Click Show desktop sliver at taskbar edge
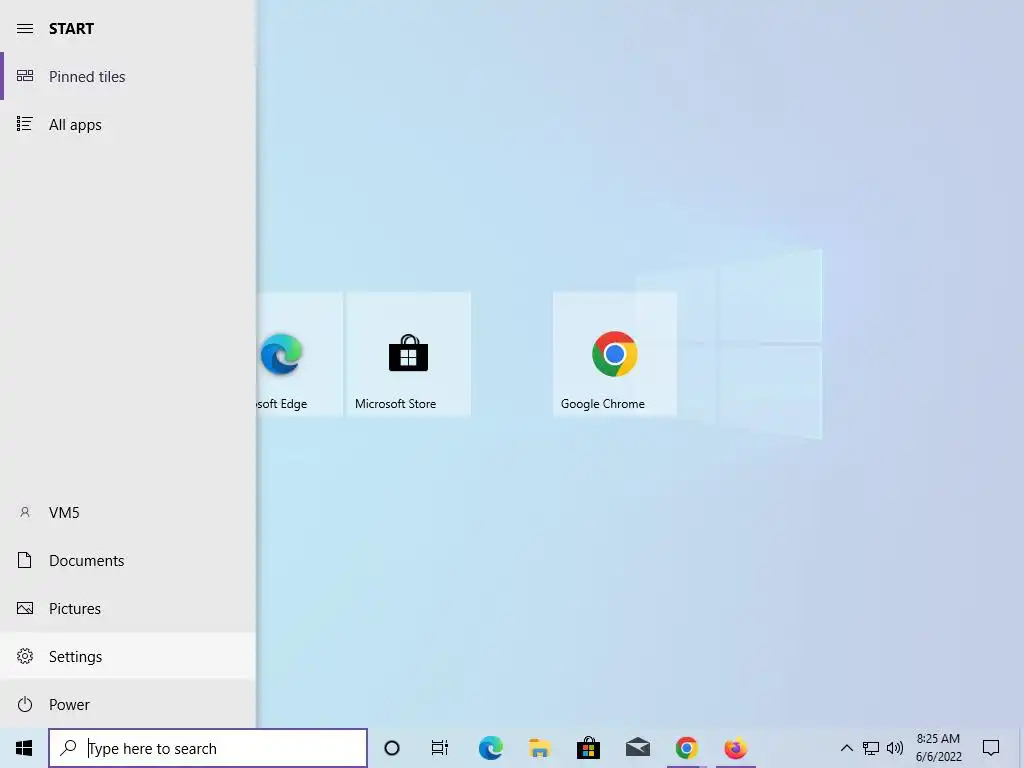1024x768 pixels. [1020, 748]
